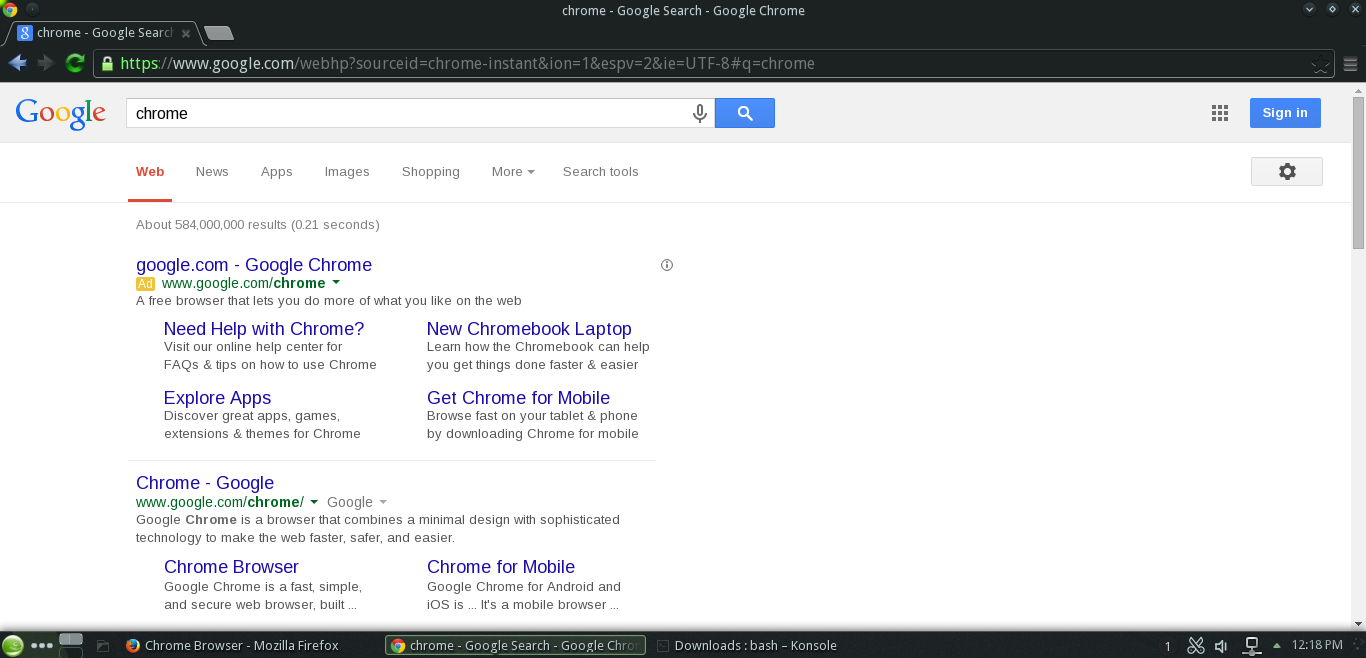Screen dimensions: 1366x658
Task: Open Chrome's hamburger menu
Action: pyautogui.click(x=1351, y=64)
